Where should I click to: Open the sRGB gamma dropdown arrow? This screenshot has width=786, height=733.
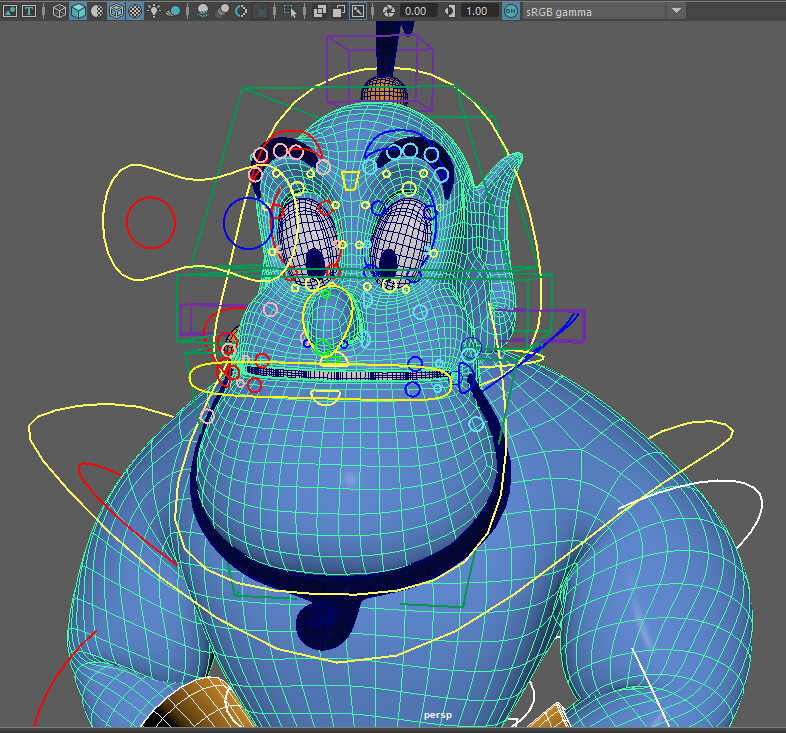click(676, 11)
